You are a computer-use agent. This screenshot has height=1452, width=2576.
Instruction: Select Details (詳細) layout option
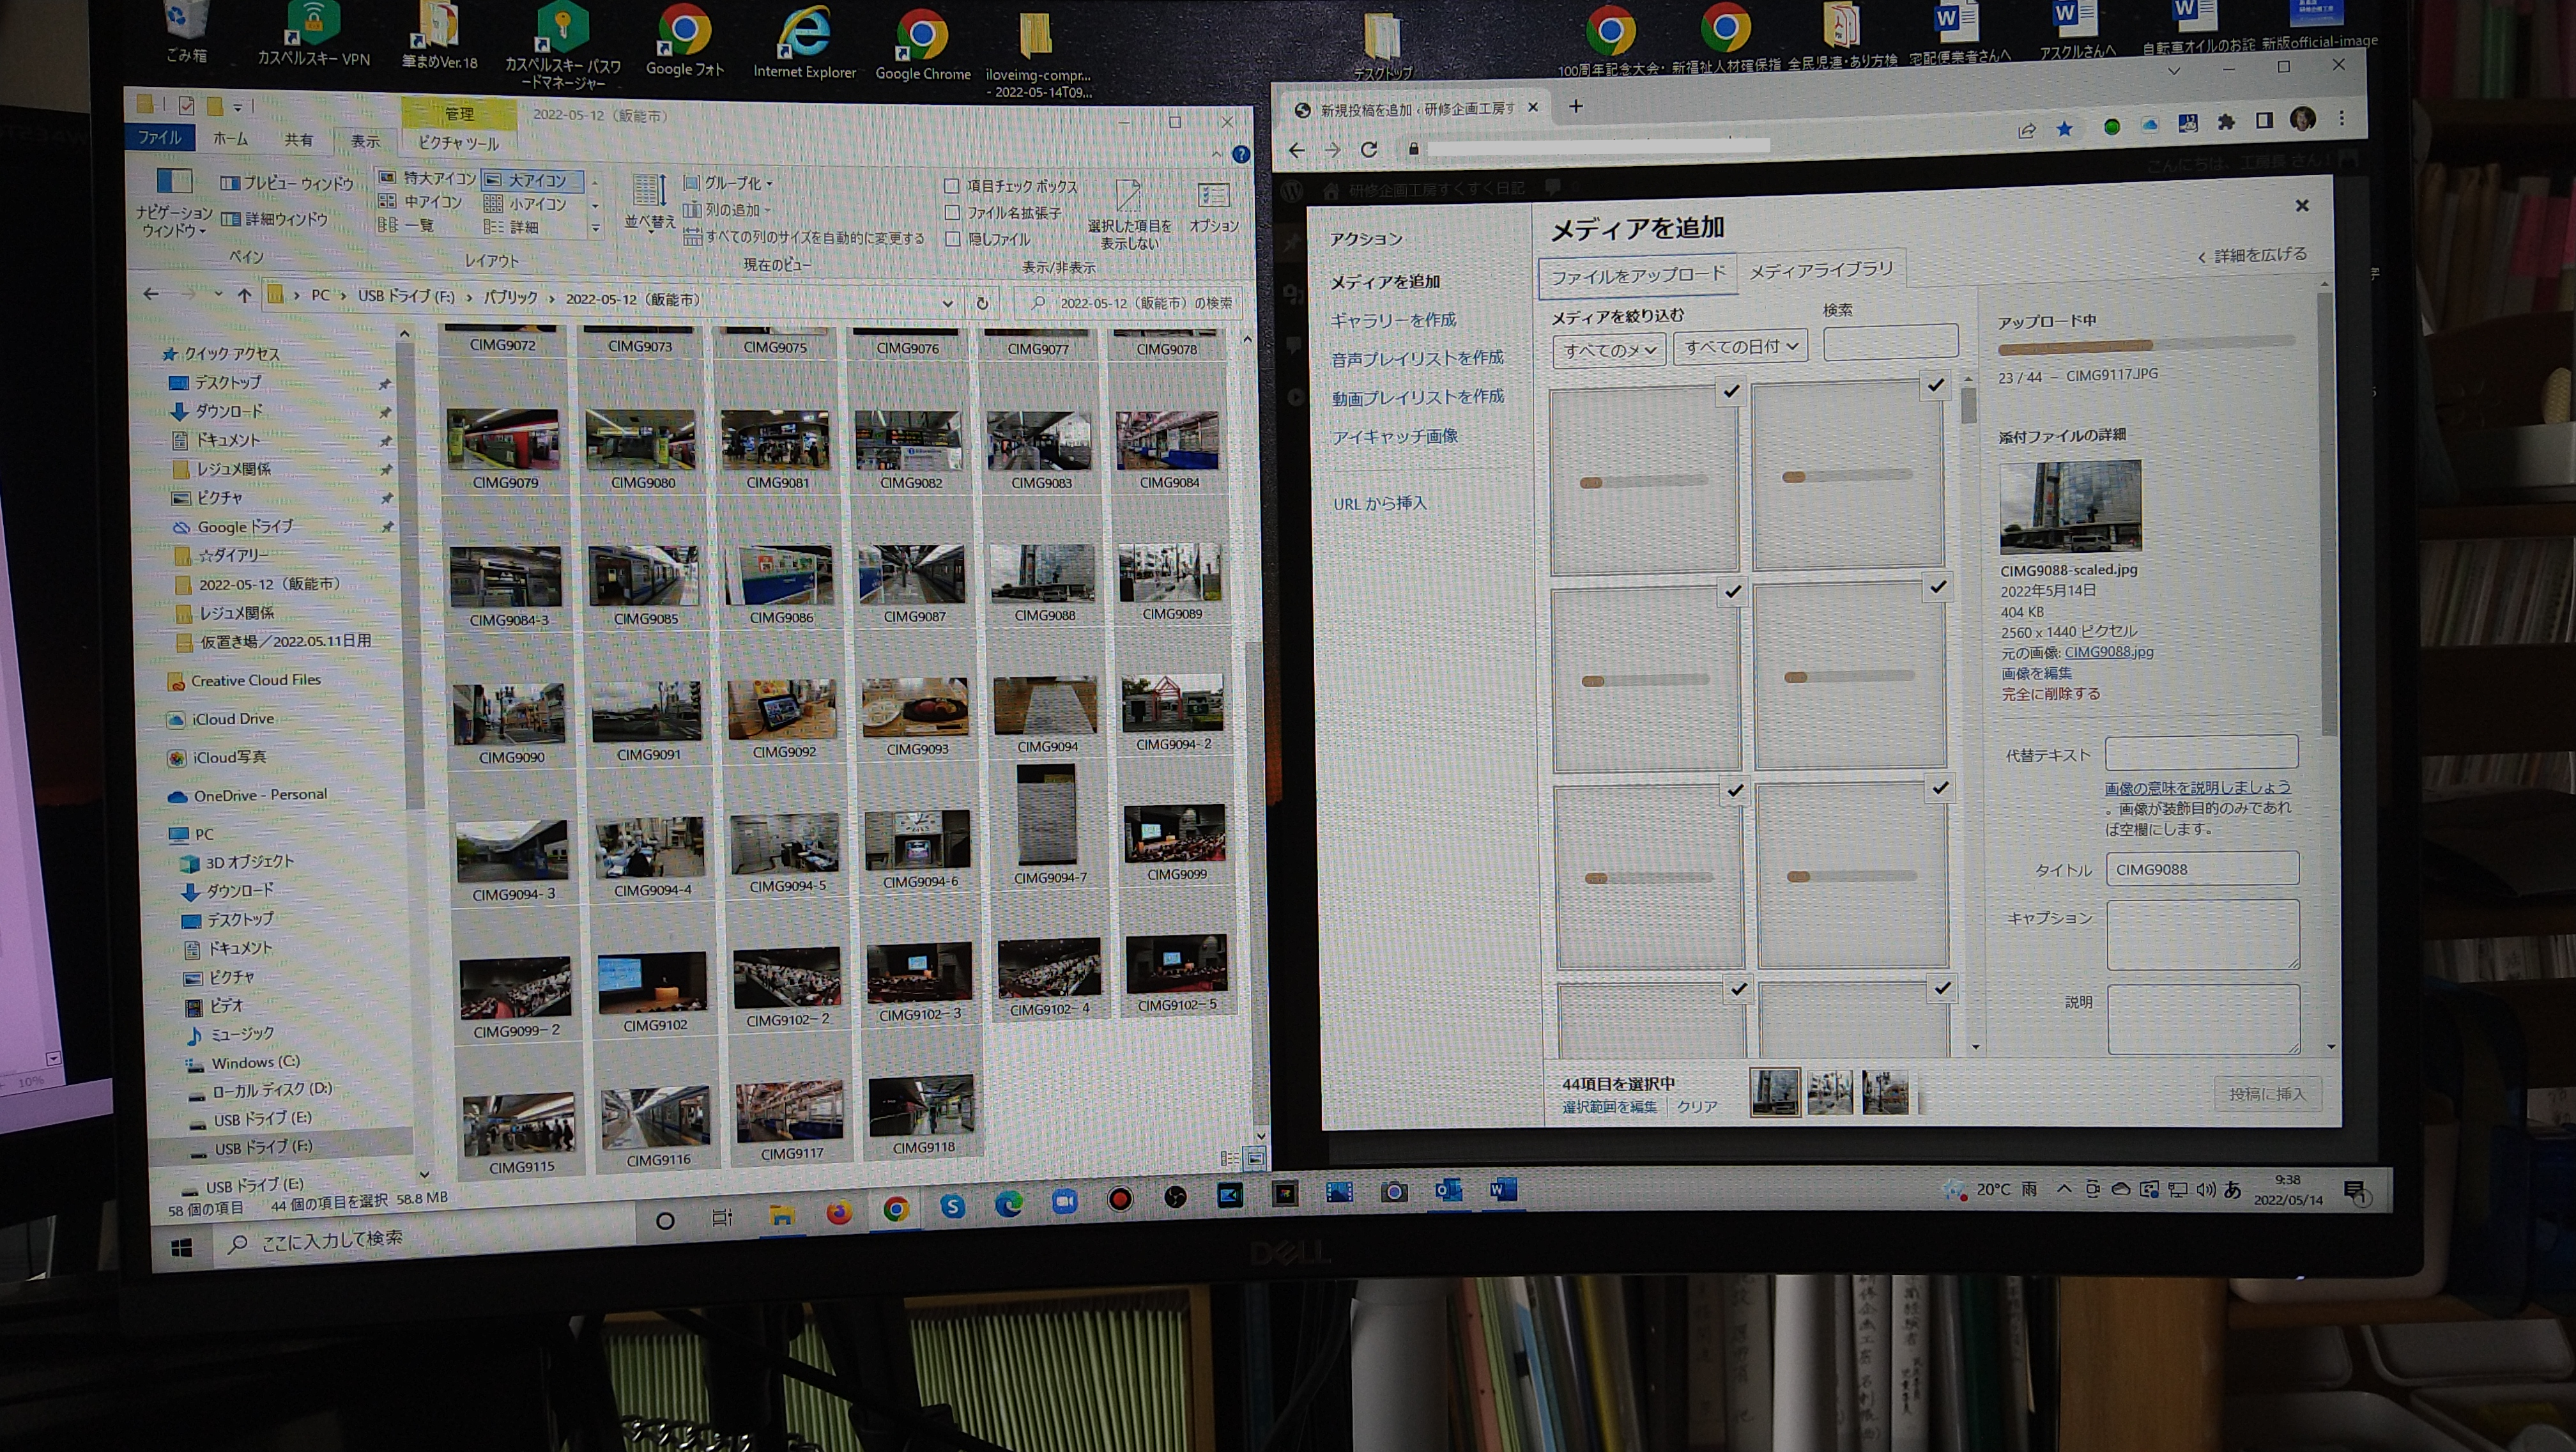coord(512,227)
